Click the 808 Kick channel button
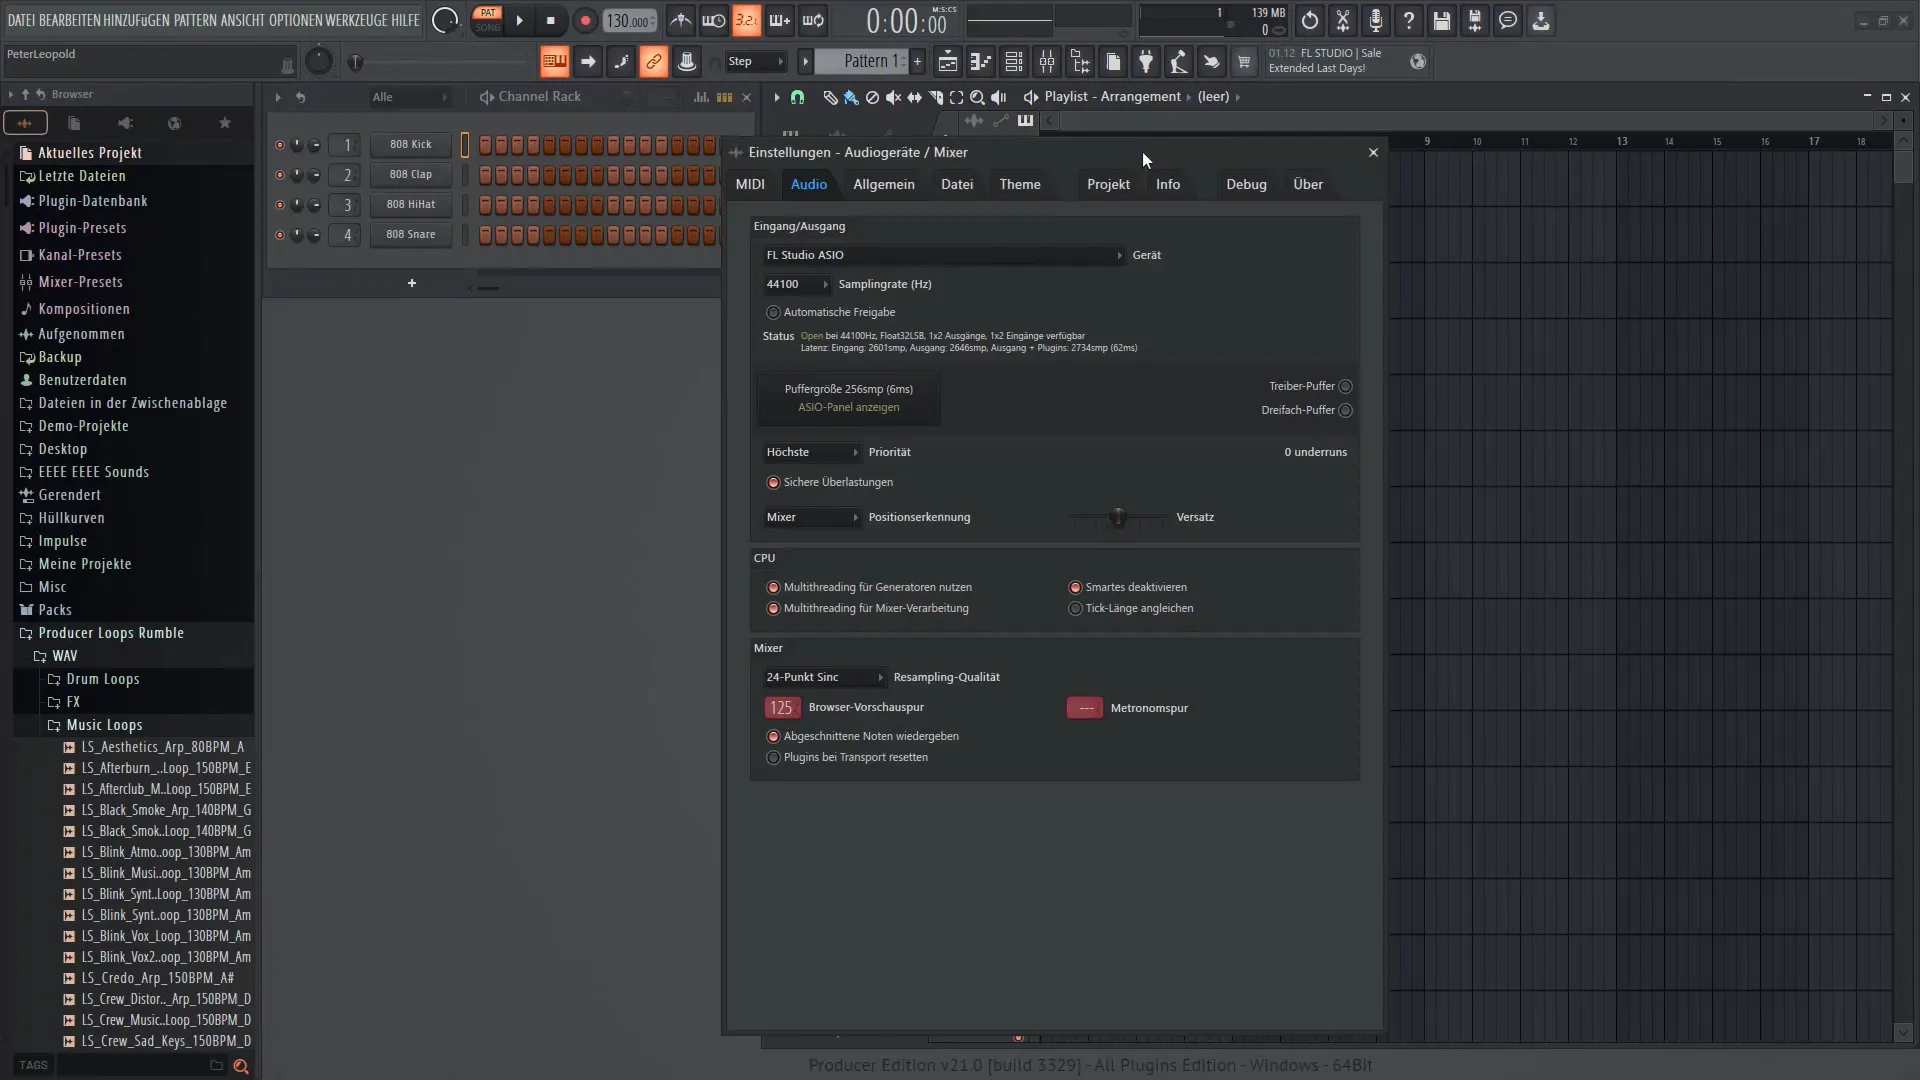This screenshot has width=1920, height=1080. [411, 145]
